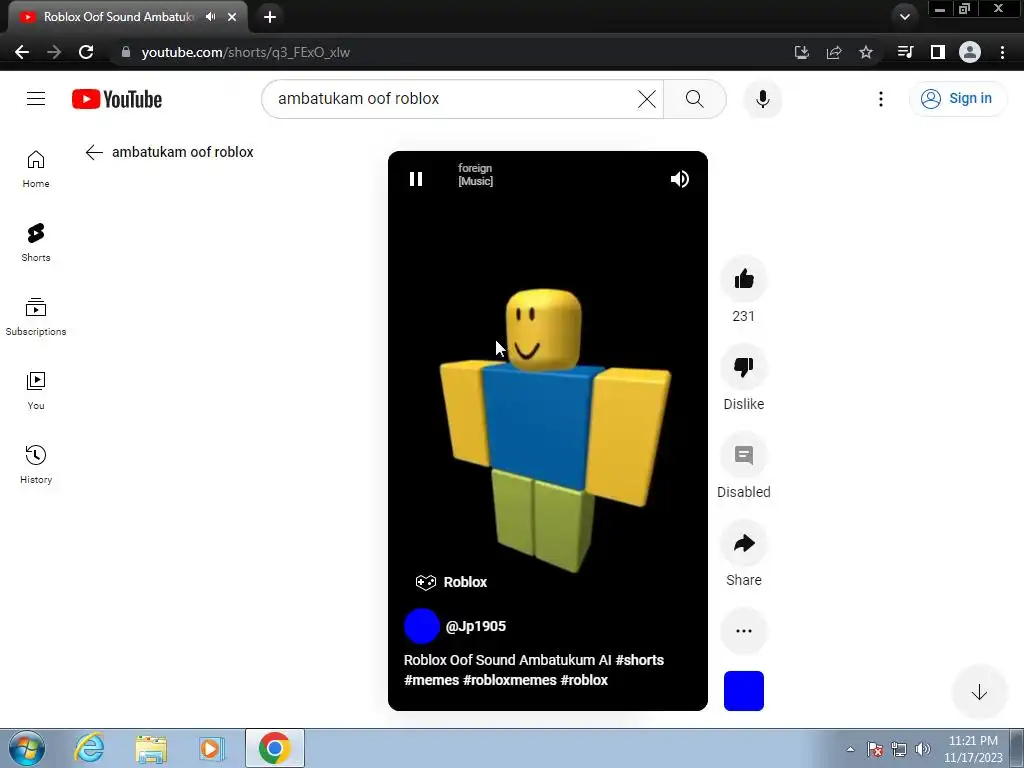
Task: Open the Roblox game link on video
Action: coord(451,582)
